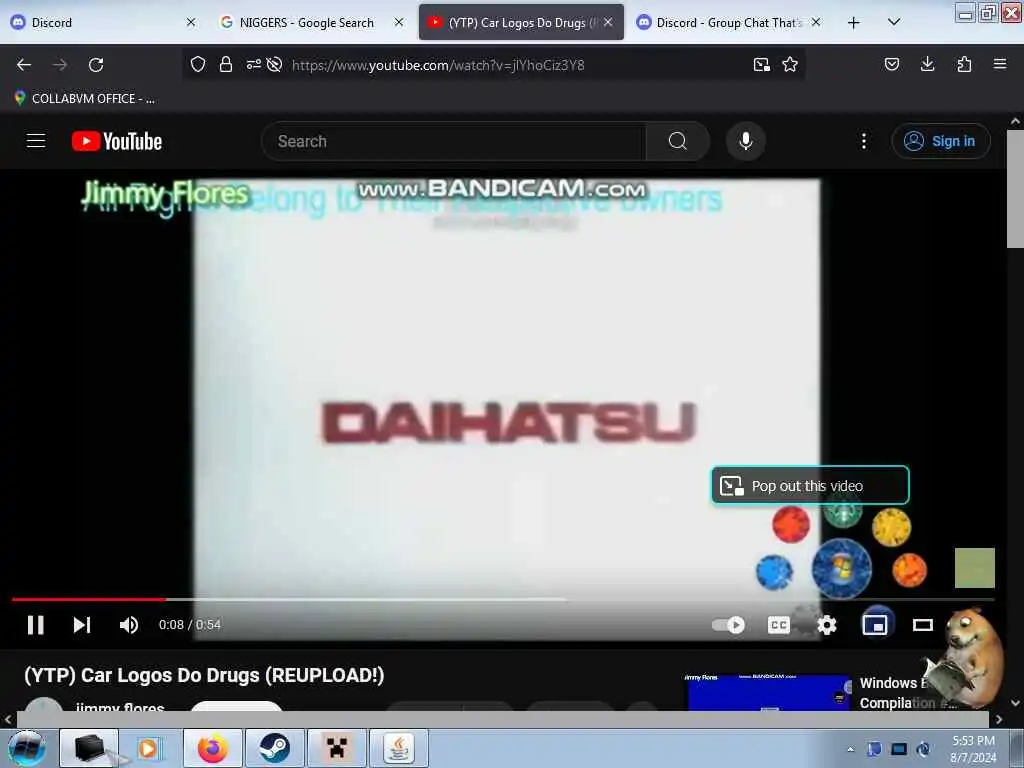Close the Discord Group Chat tab
The height and width of the screenshot is (768, 1024).
[x=816, y=22]
